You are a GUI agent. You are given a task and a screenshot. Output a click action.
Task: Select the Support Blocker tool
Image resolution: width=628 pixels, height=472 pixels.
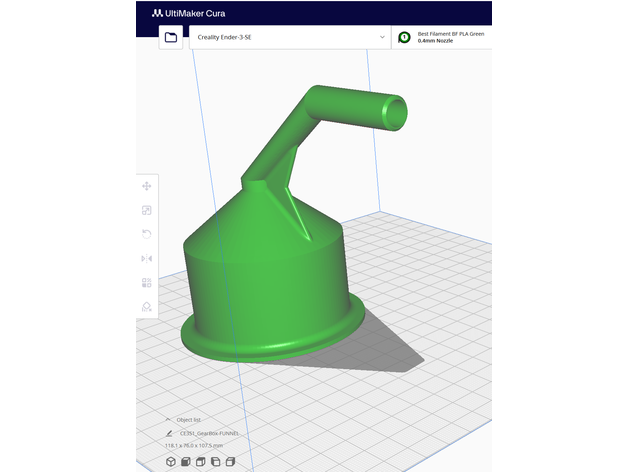[147, 307]
